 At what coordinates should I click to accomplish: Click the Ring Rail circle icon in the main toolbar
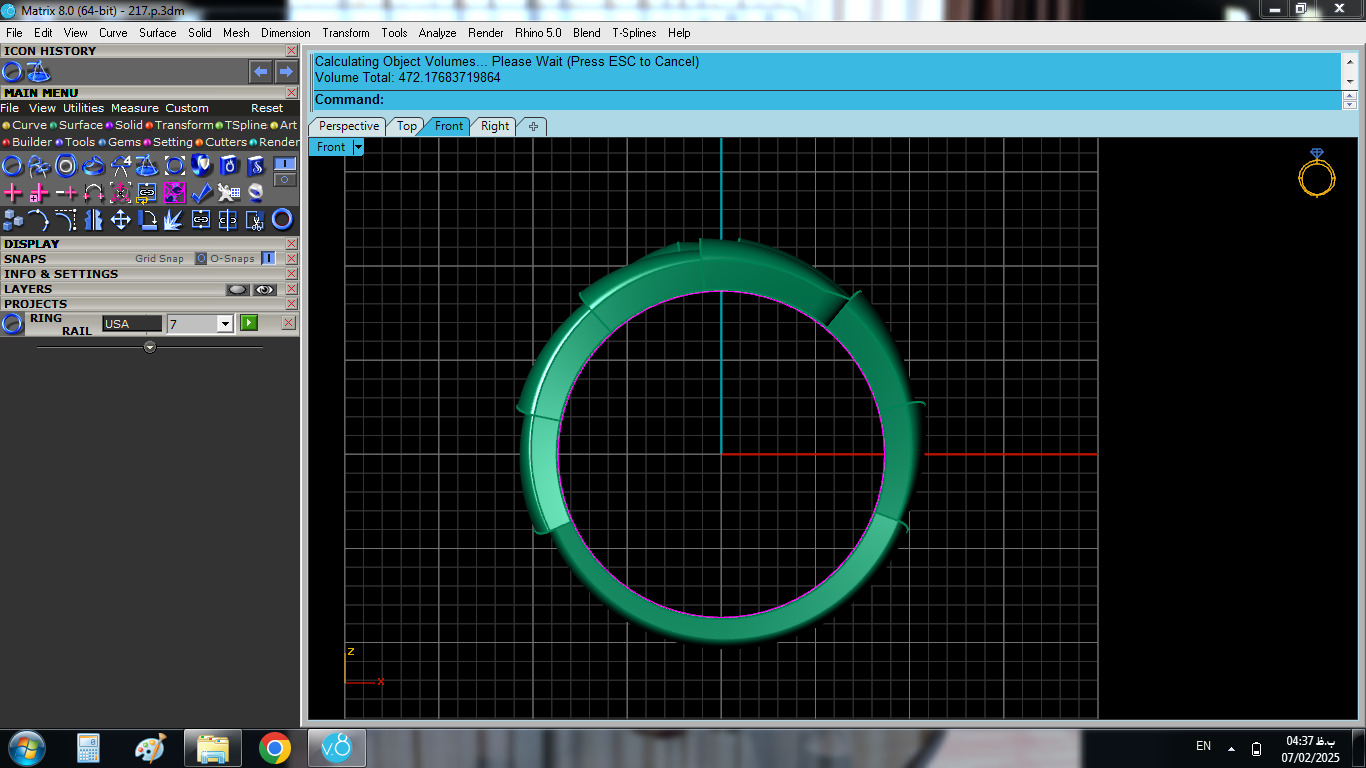point(12,166)
